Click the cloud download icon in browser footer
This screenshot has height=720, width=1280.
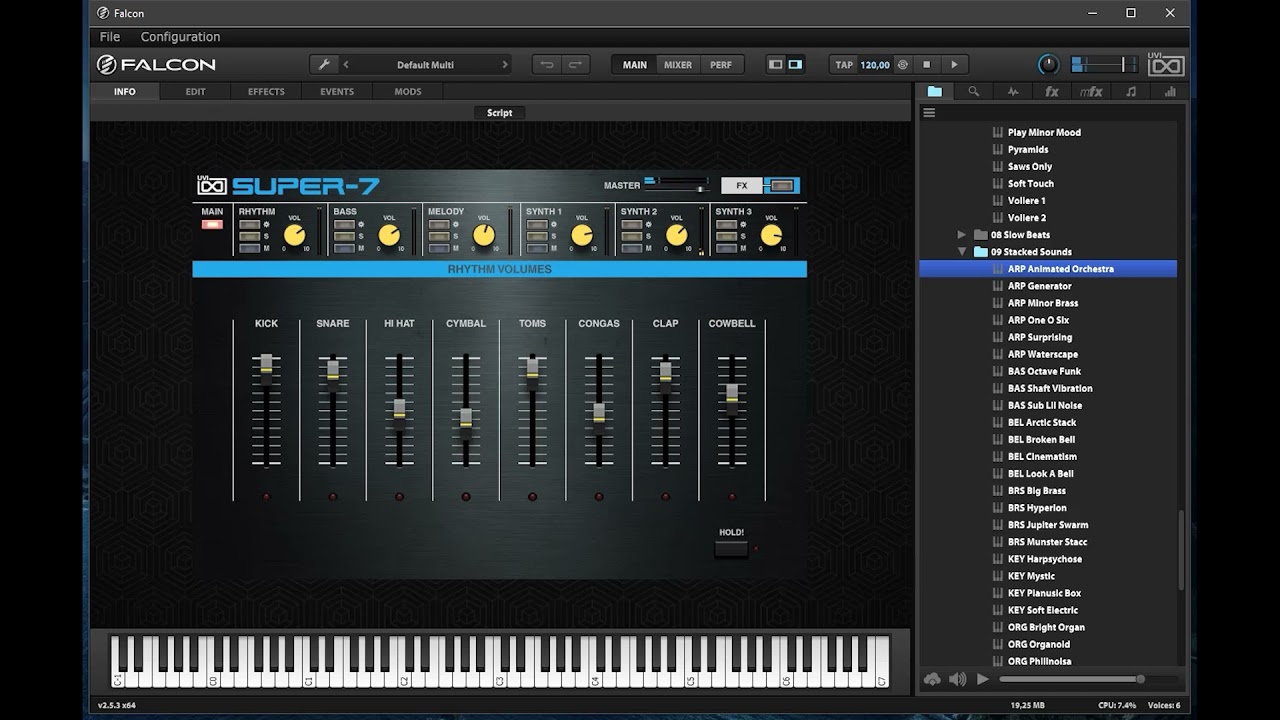click(x=932, y=679)
